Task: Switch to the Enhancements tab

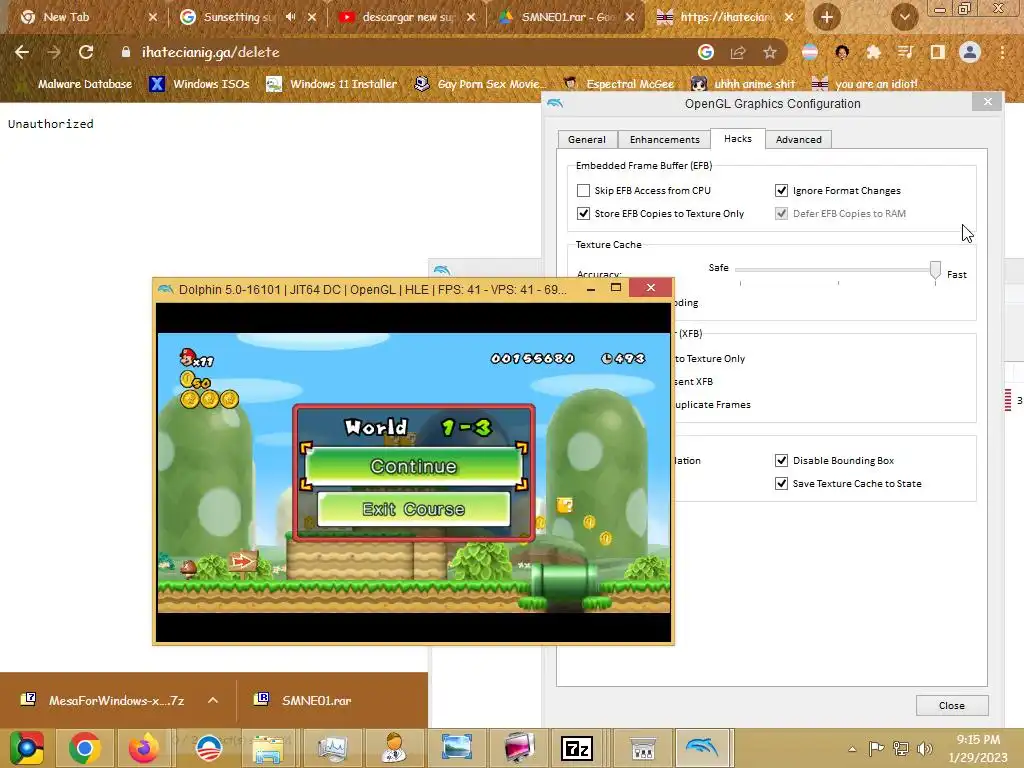Action: (664, 139)
